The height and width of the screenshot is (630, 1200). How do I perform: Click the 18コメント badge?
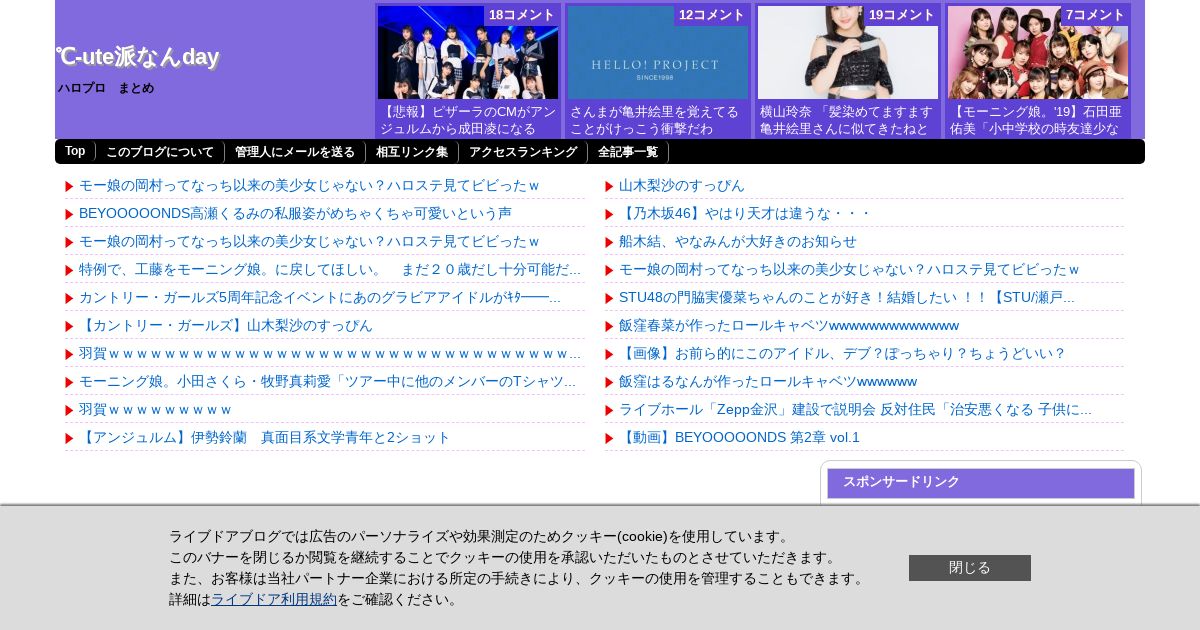(521, 15)
